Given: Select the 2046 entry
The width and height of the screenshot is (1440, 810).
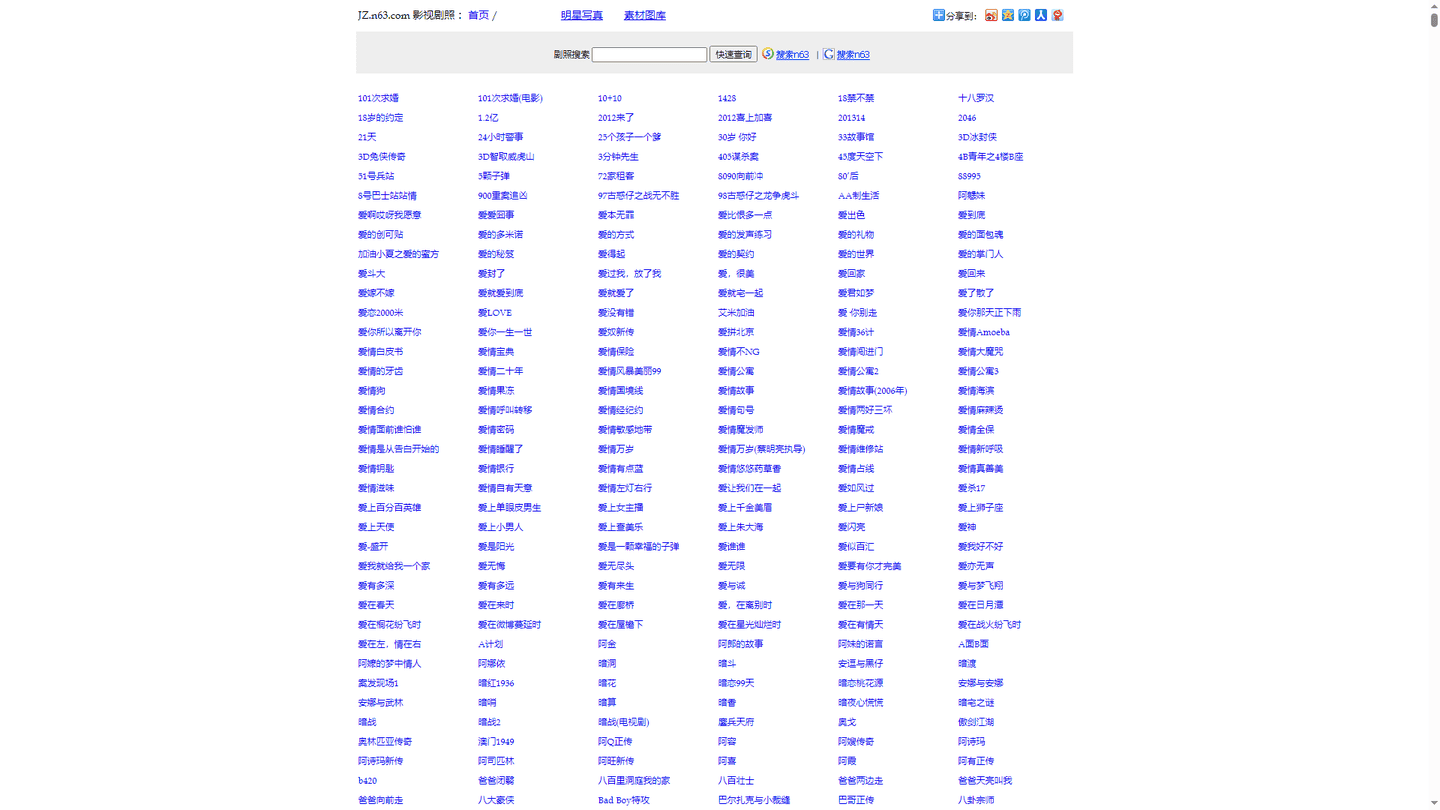Looking at the screenshot, I should click(x=967, y=118).
